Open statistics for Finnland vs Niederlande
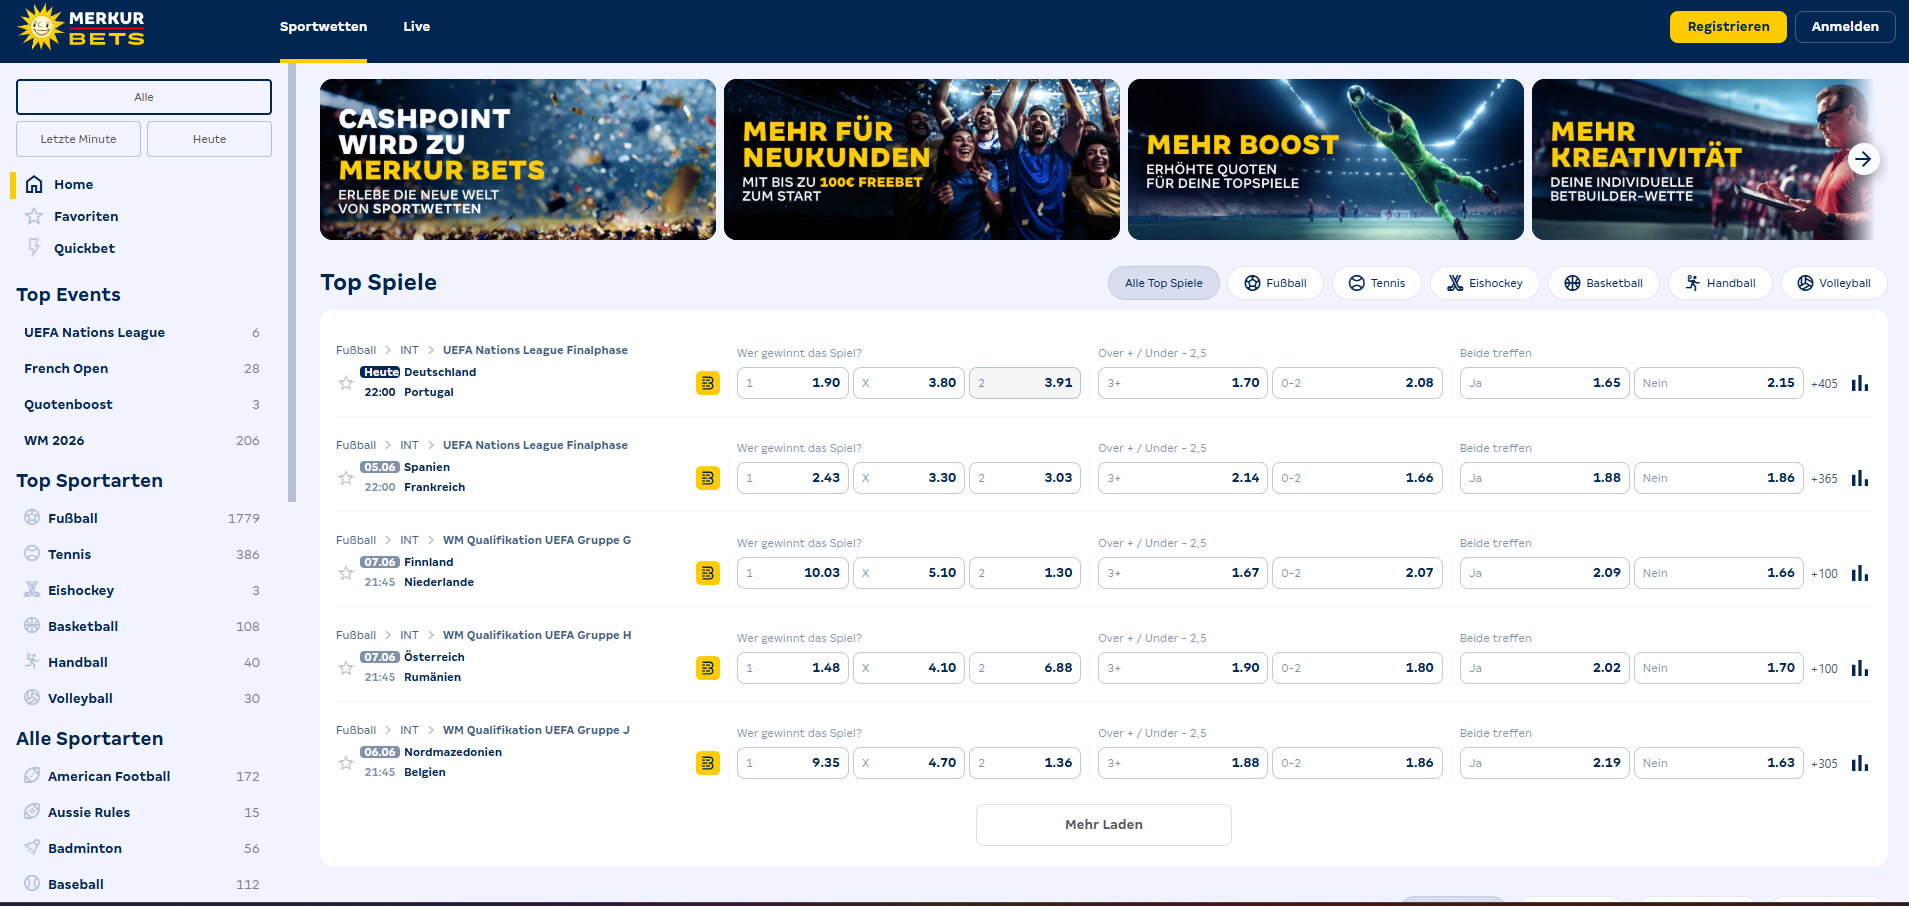 click(x=1860, y=573)
